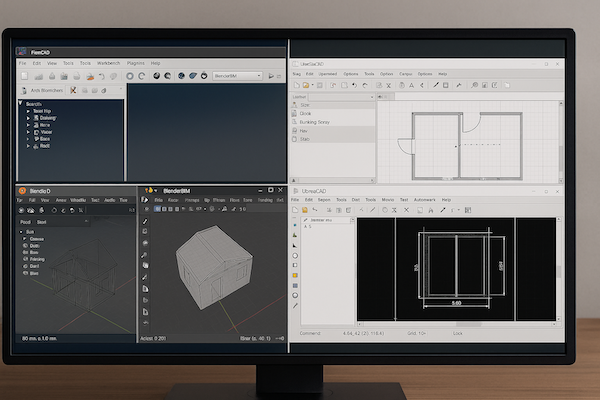Click the new document icon in FleeCAD toolbar
This screenshot has width=600, height=400.
[x=24, y=76]
